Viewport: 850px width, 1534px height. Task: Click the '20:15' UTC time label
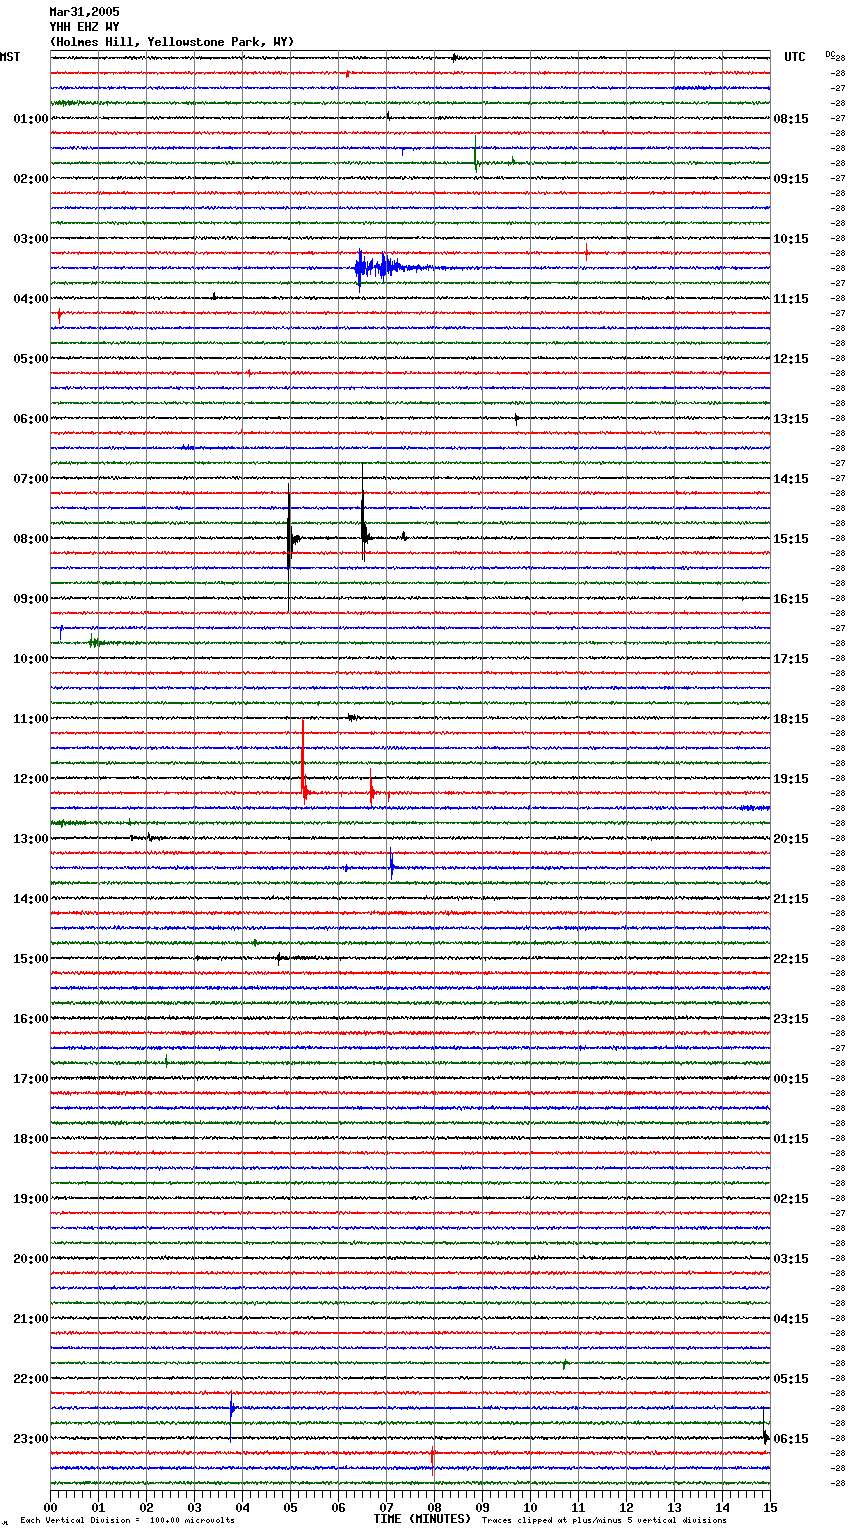point(791,839)
